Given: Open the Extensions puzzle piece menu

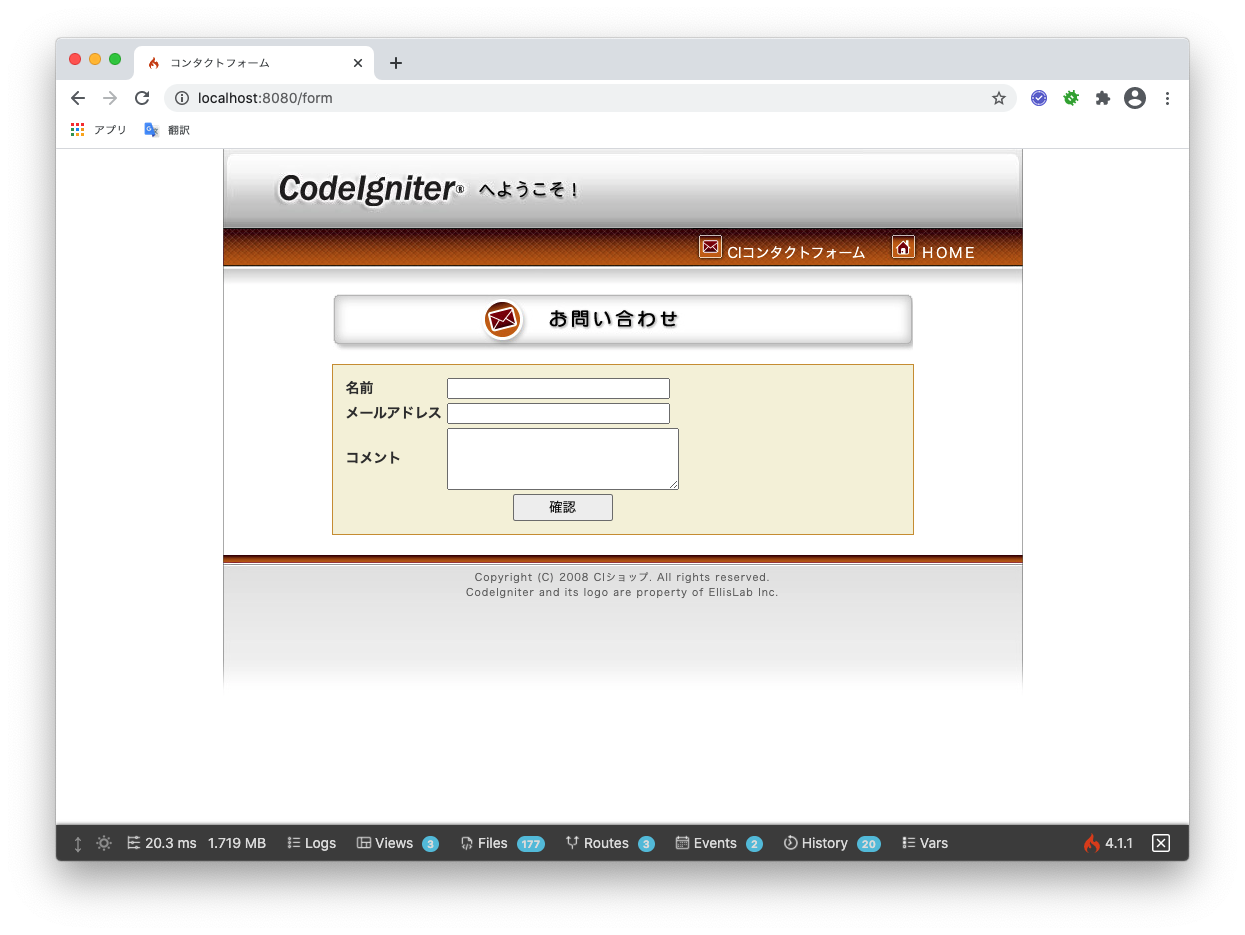Looking at the screenshot, I should [x=1103, y=98].
